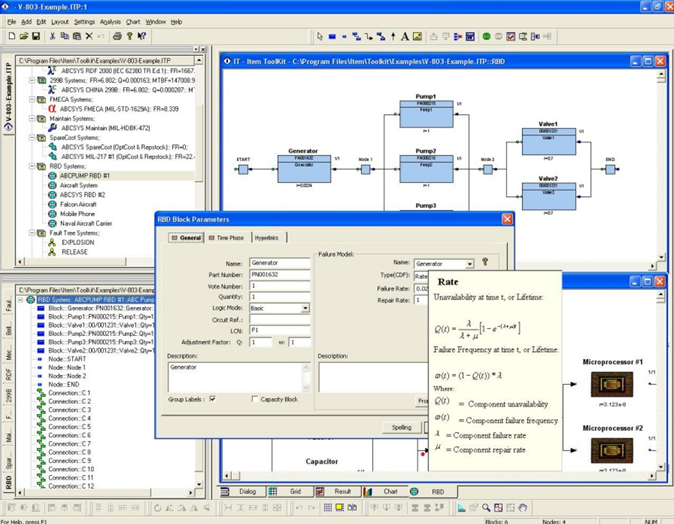Click the help icon beside failure model name

485,262
